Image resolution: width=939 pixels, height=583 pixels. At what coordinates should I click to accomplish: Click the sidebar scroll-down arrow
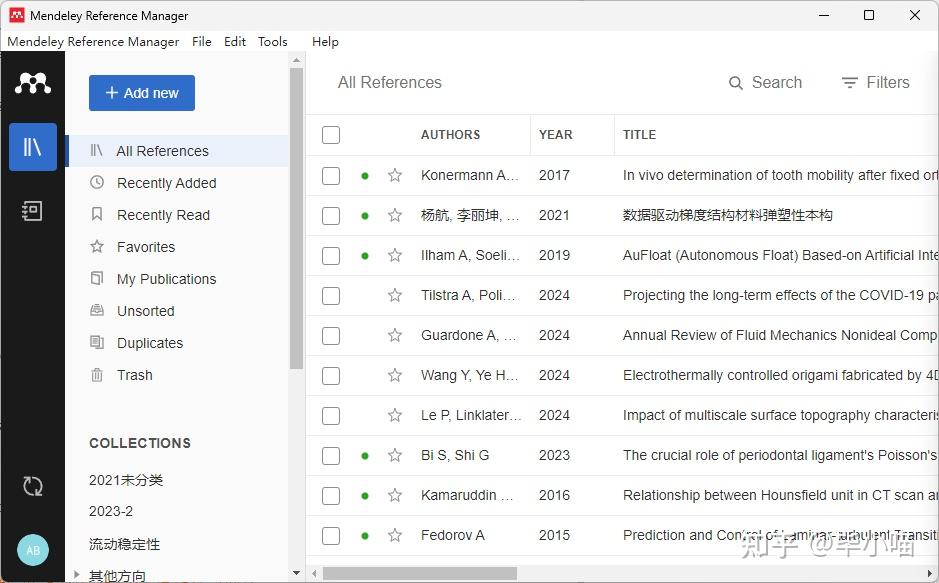[x=296, y=573]
